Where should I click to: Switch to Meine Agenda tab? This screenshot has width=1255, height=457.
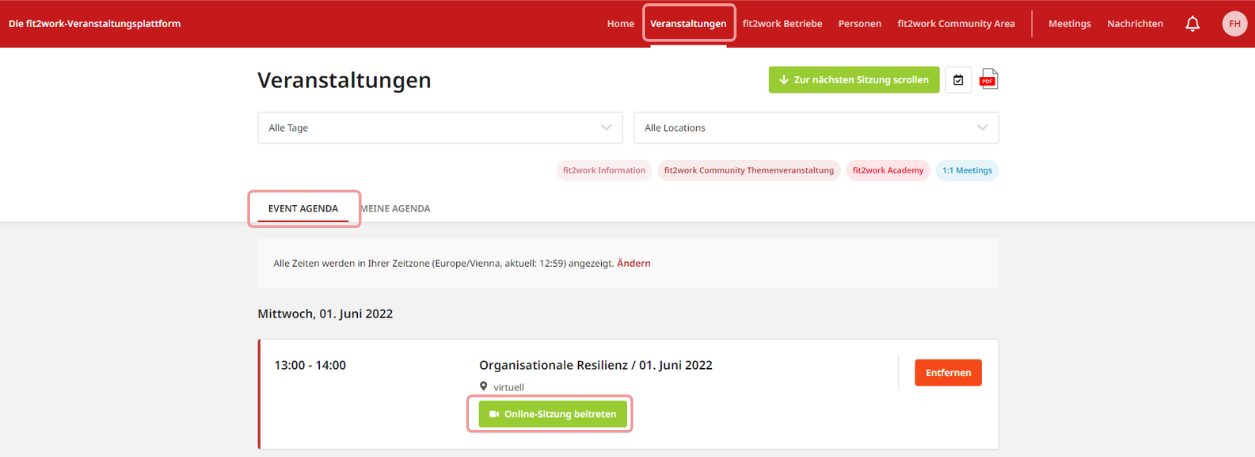tap(395, 209)
